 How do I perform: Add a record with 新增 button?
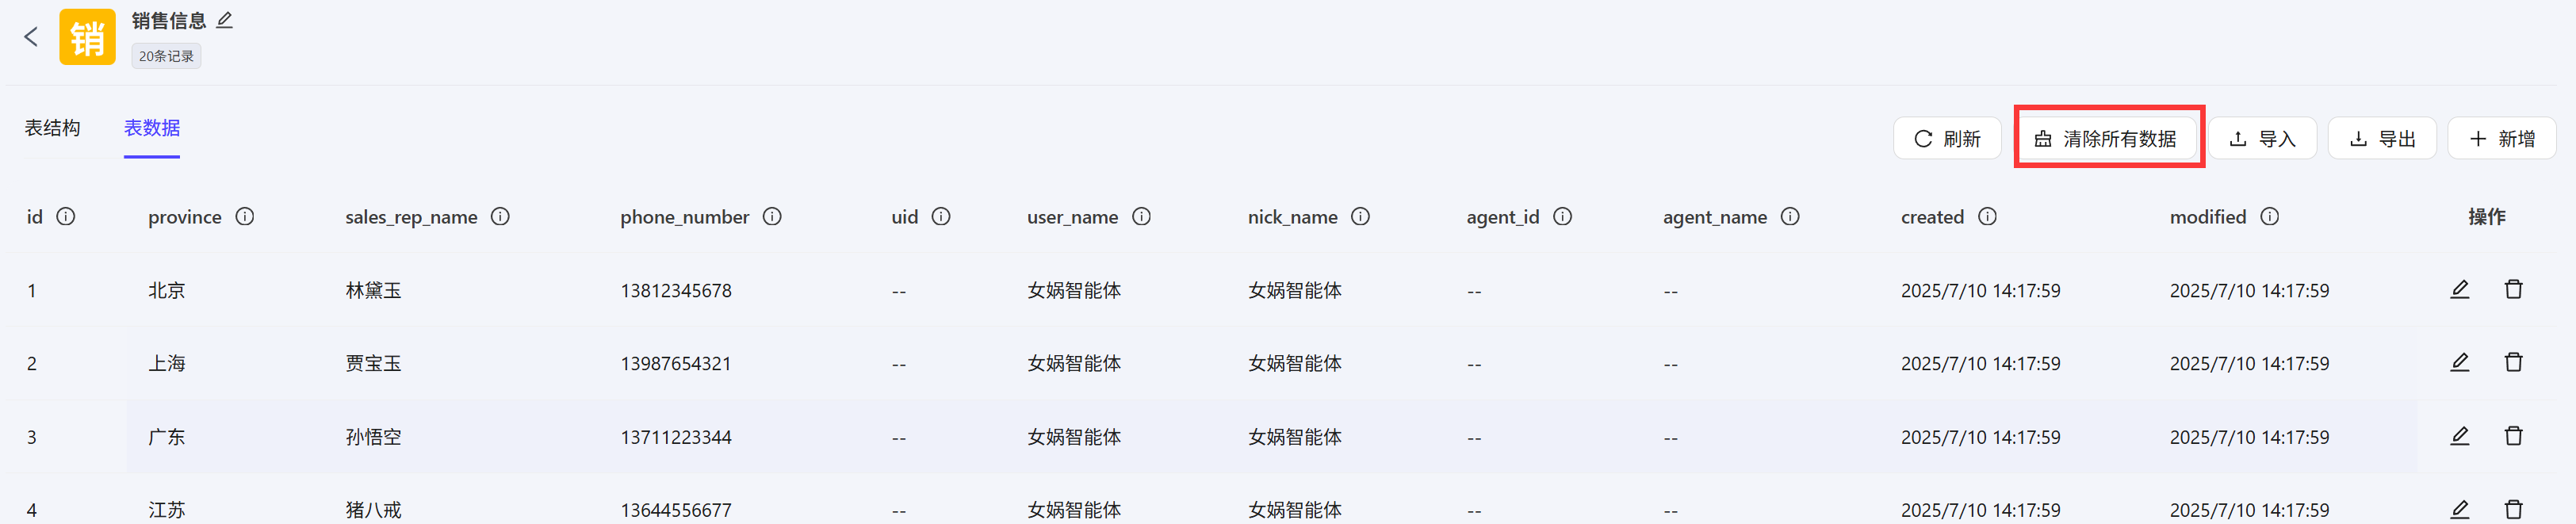point(2501,139)
